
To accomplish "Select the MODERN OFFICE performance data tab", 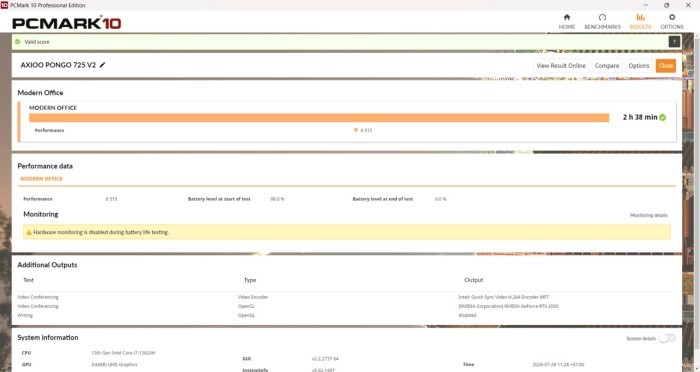I will (x=42, y=179).
